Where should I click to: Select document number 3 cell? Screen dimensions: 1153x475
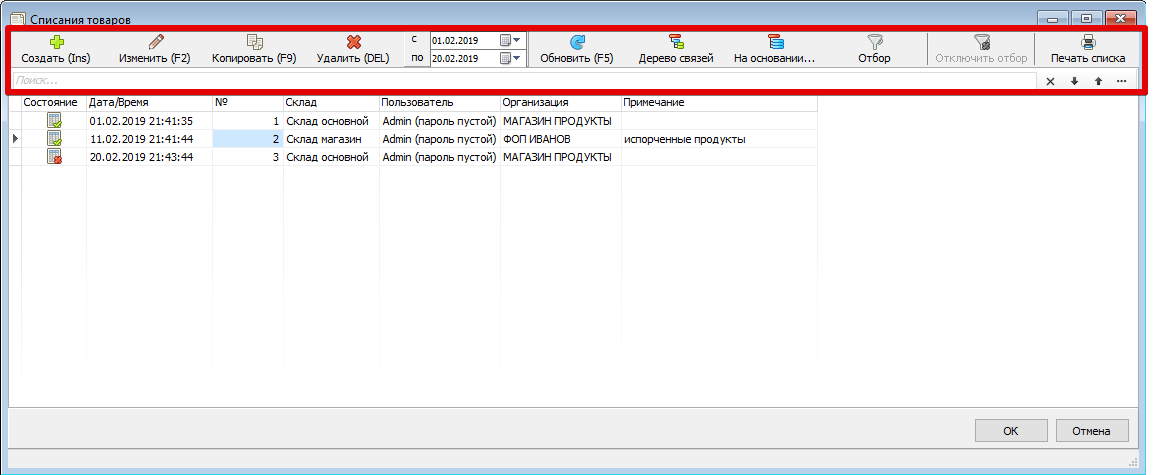pyautogui.click(x=248, y=156)
